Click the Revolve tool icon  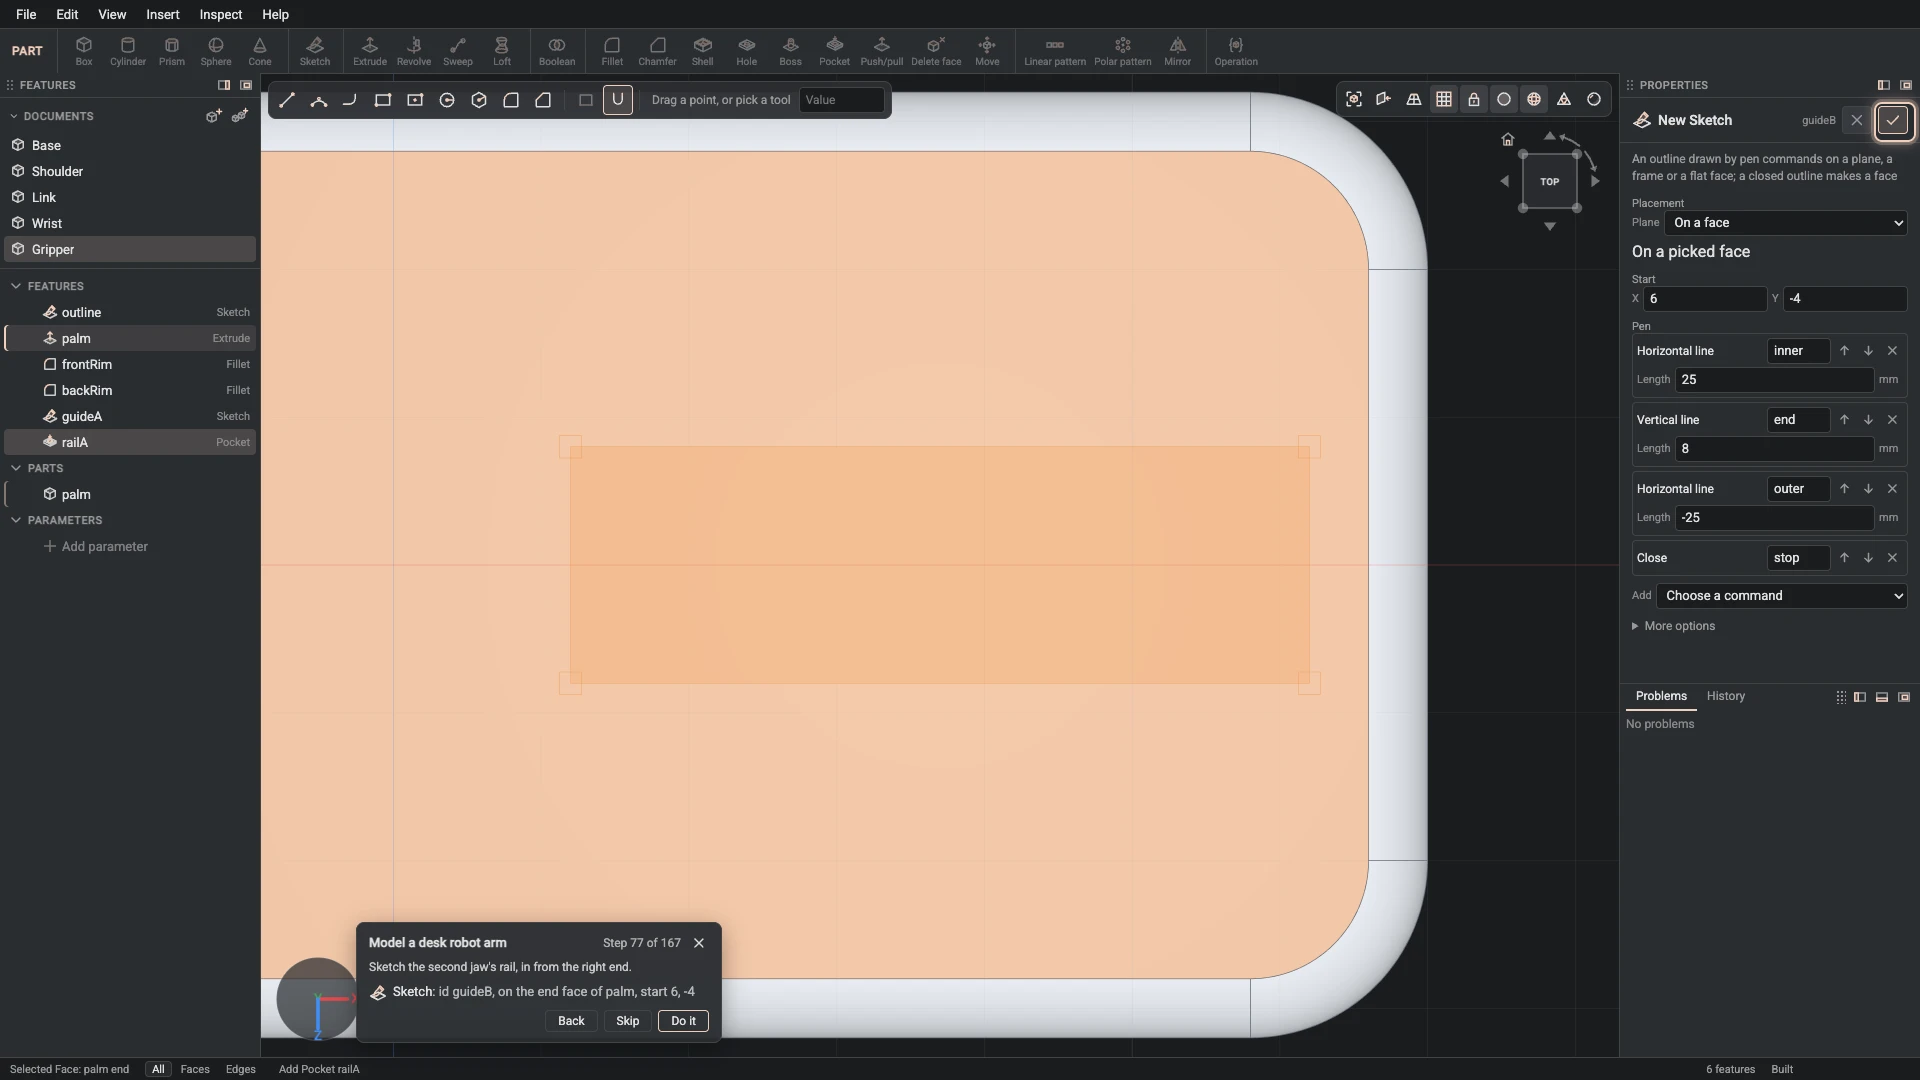tap(414, 51)
